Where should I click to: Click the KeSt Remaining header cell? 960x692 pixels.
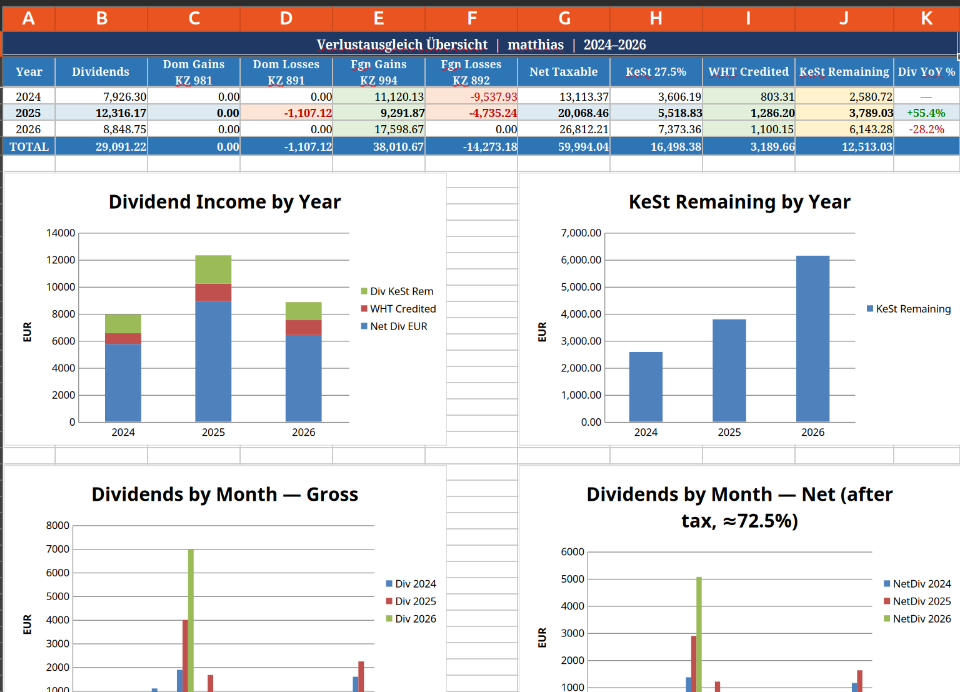(844, 72)
